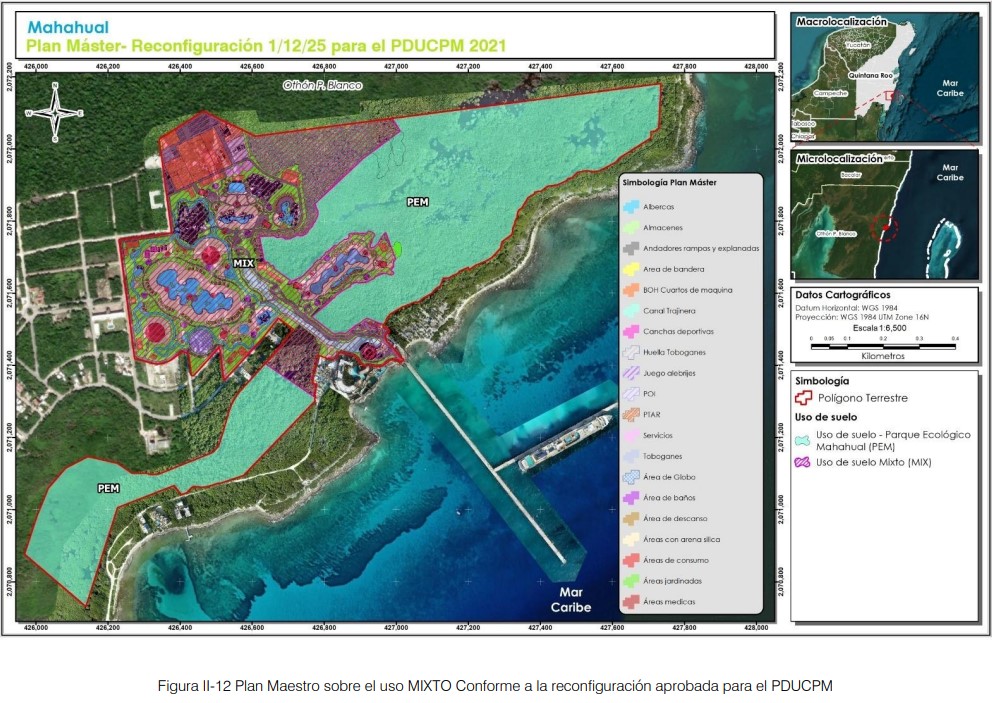The width and height of the screenshot is (992, 703).
Task: Open the Microlocalización inset map
Action: pos(885,216)
